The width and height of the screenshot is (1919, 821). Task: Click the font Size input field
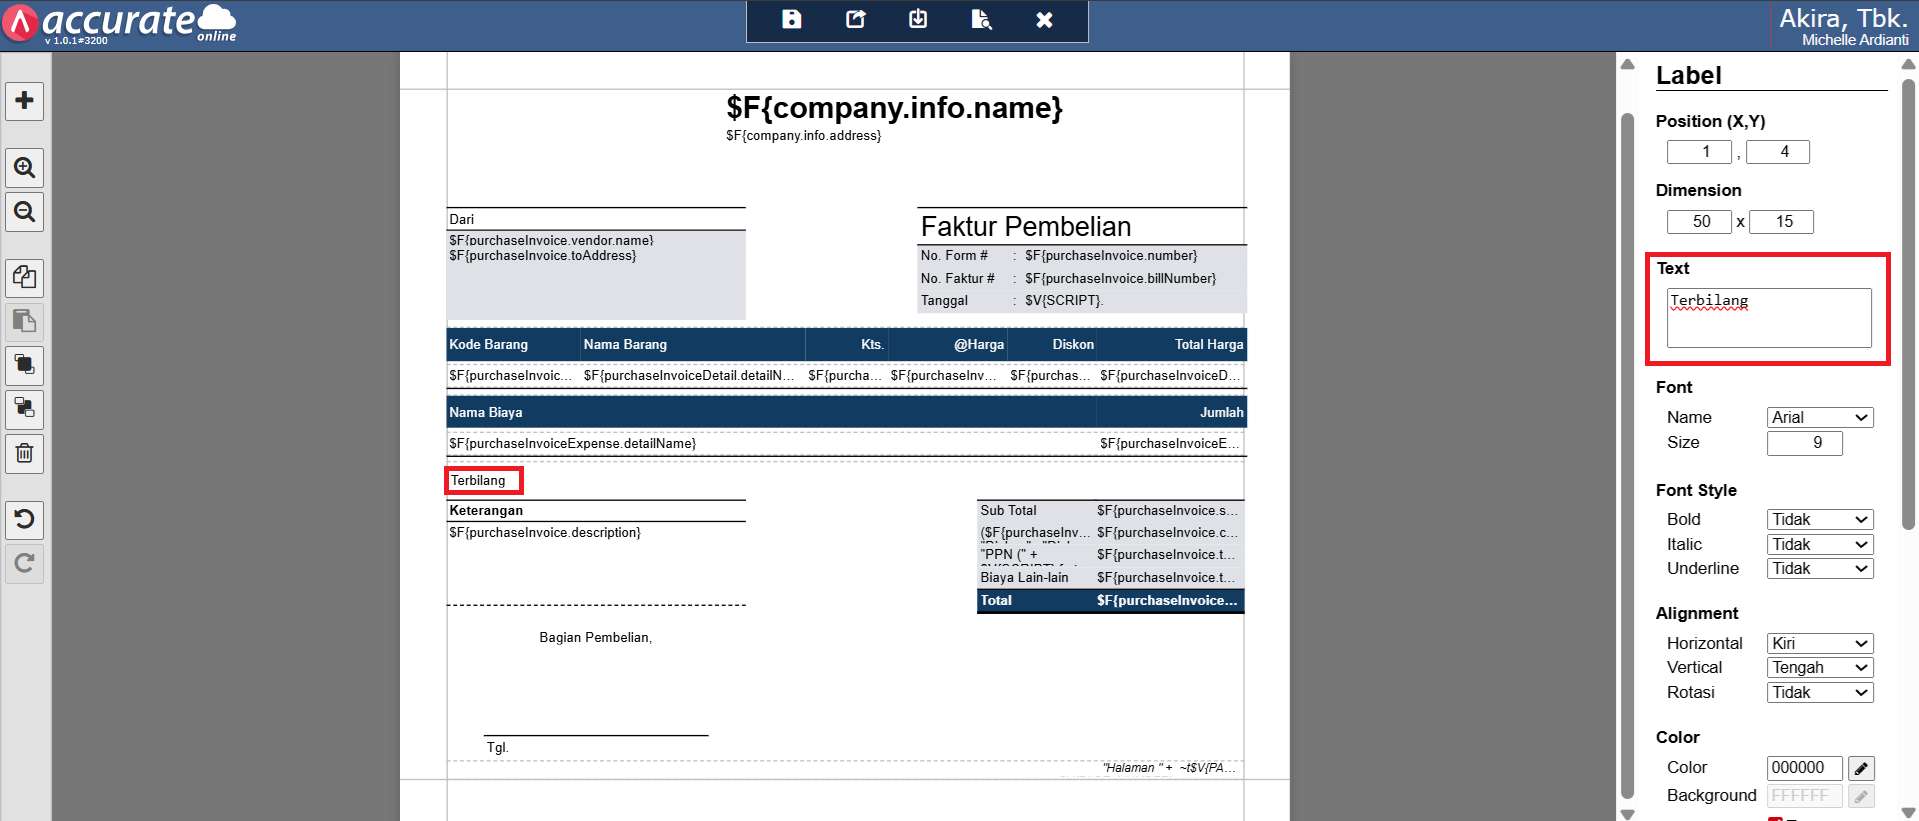[1804, 443]
